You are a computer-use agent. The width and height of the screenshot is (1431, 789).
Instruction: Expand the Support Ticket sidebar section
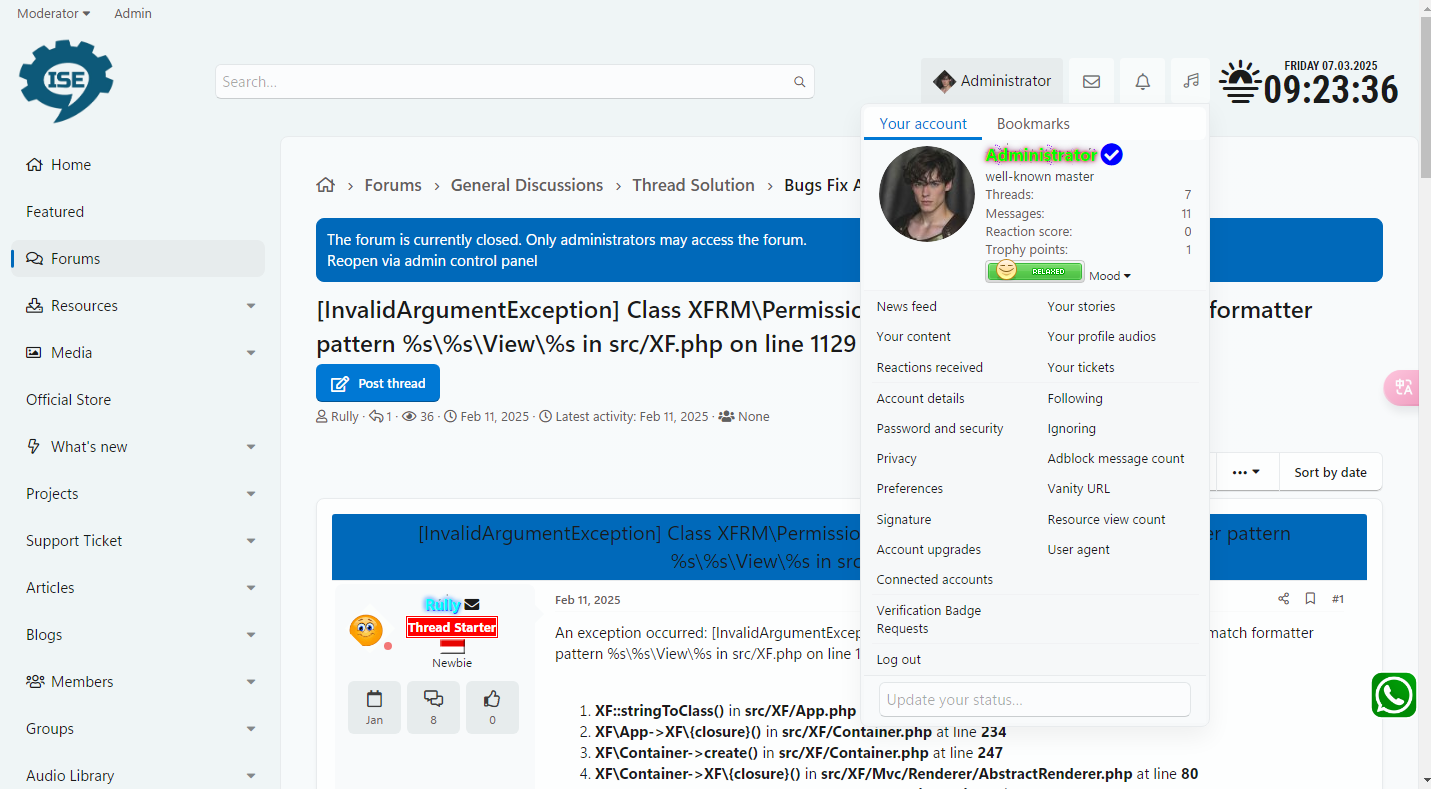click(251, 541)
